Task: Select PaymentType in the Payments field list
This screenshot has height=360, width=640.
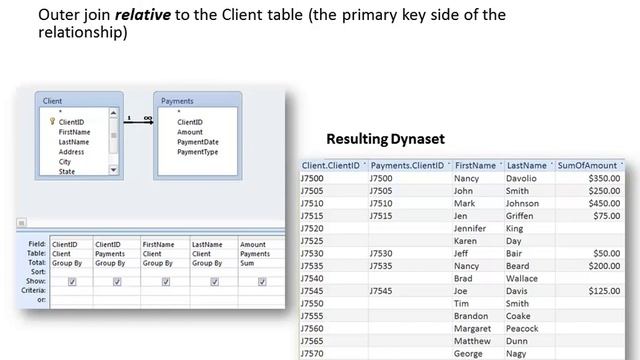Action: coord(198,152)
